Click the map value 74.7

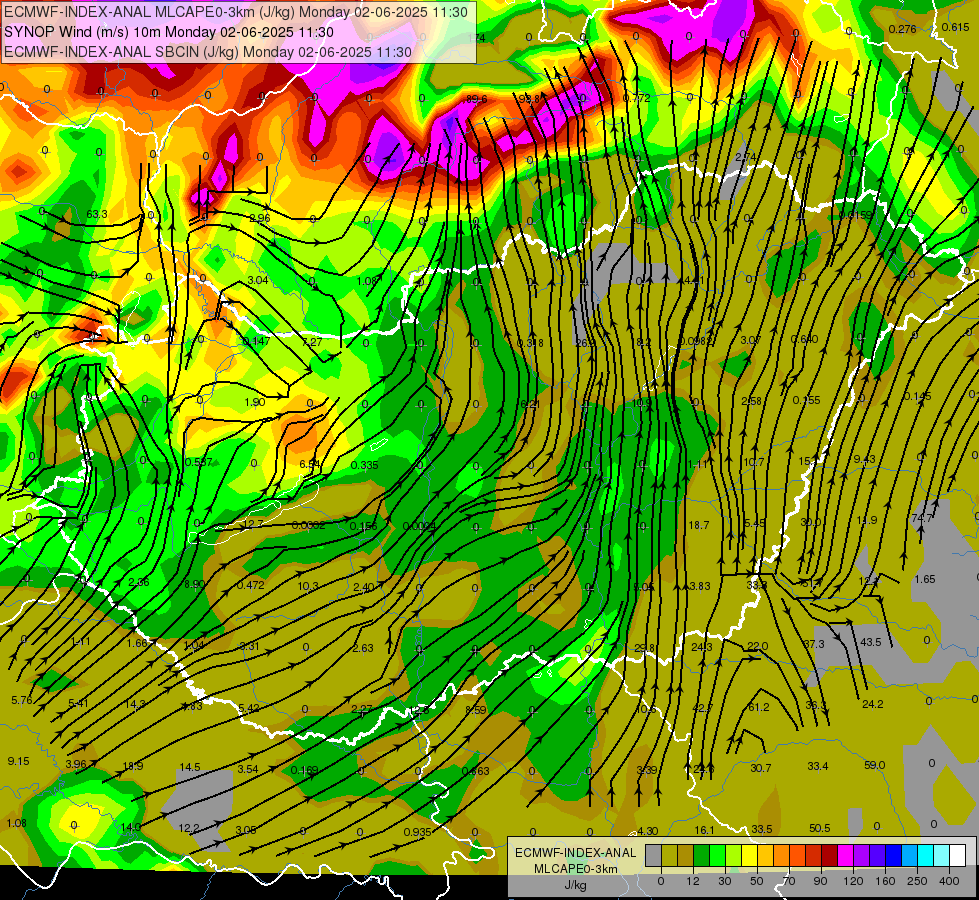coord(922,518)
